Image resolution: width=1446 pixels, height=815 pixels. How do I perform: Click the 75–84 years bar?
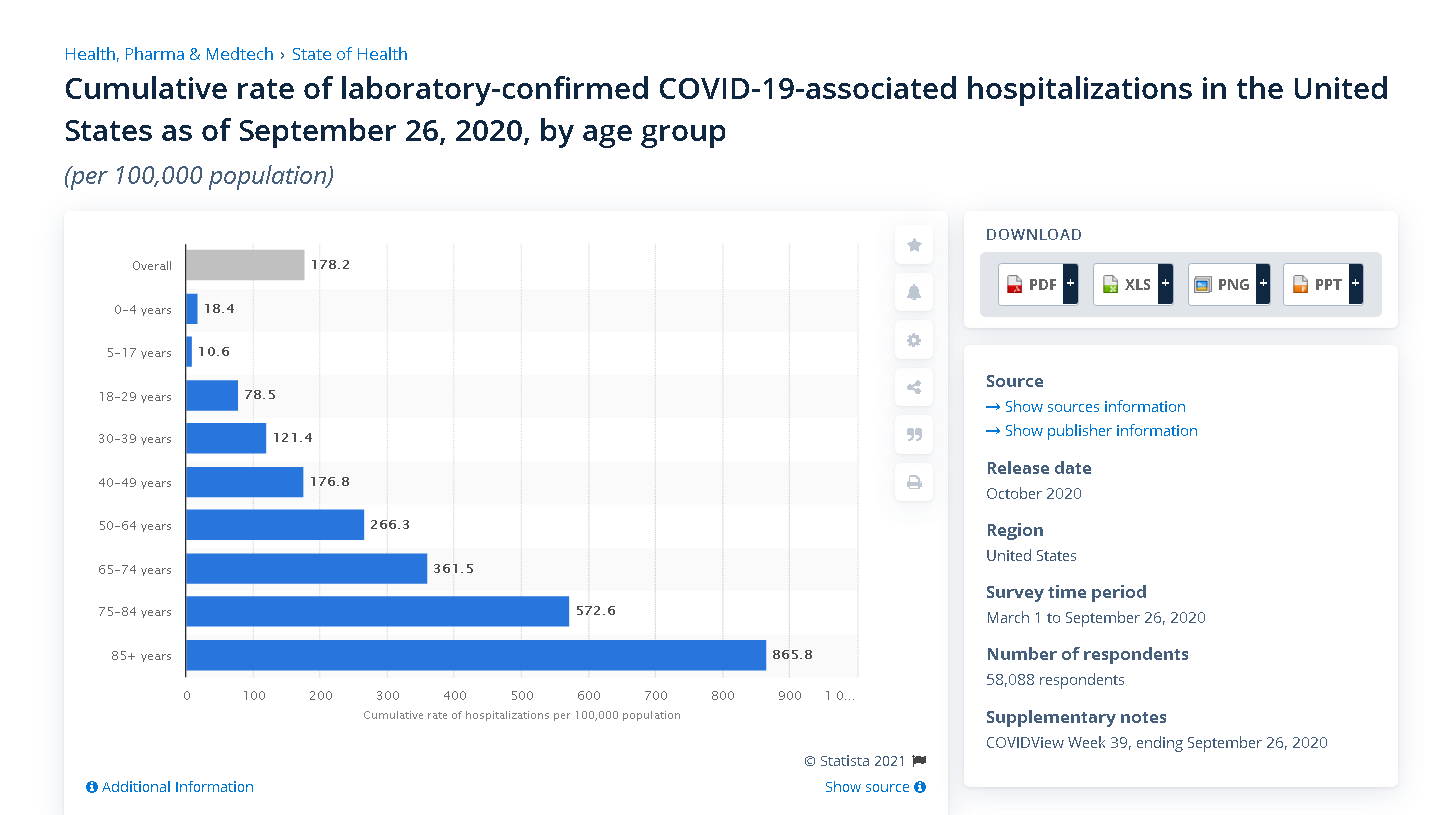[x=377, y=611]
